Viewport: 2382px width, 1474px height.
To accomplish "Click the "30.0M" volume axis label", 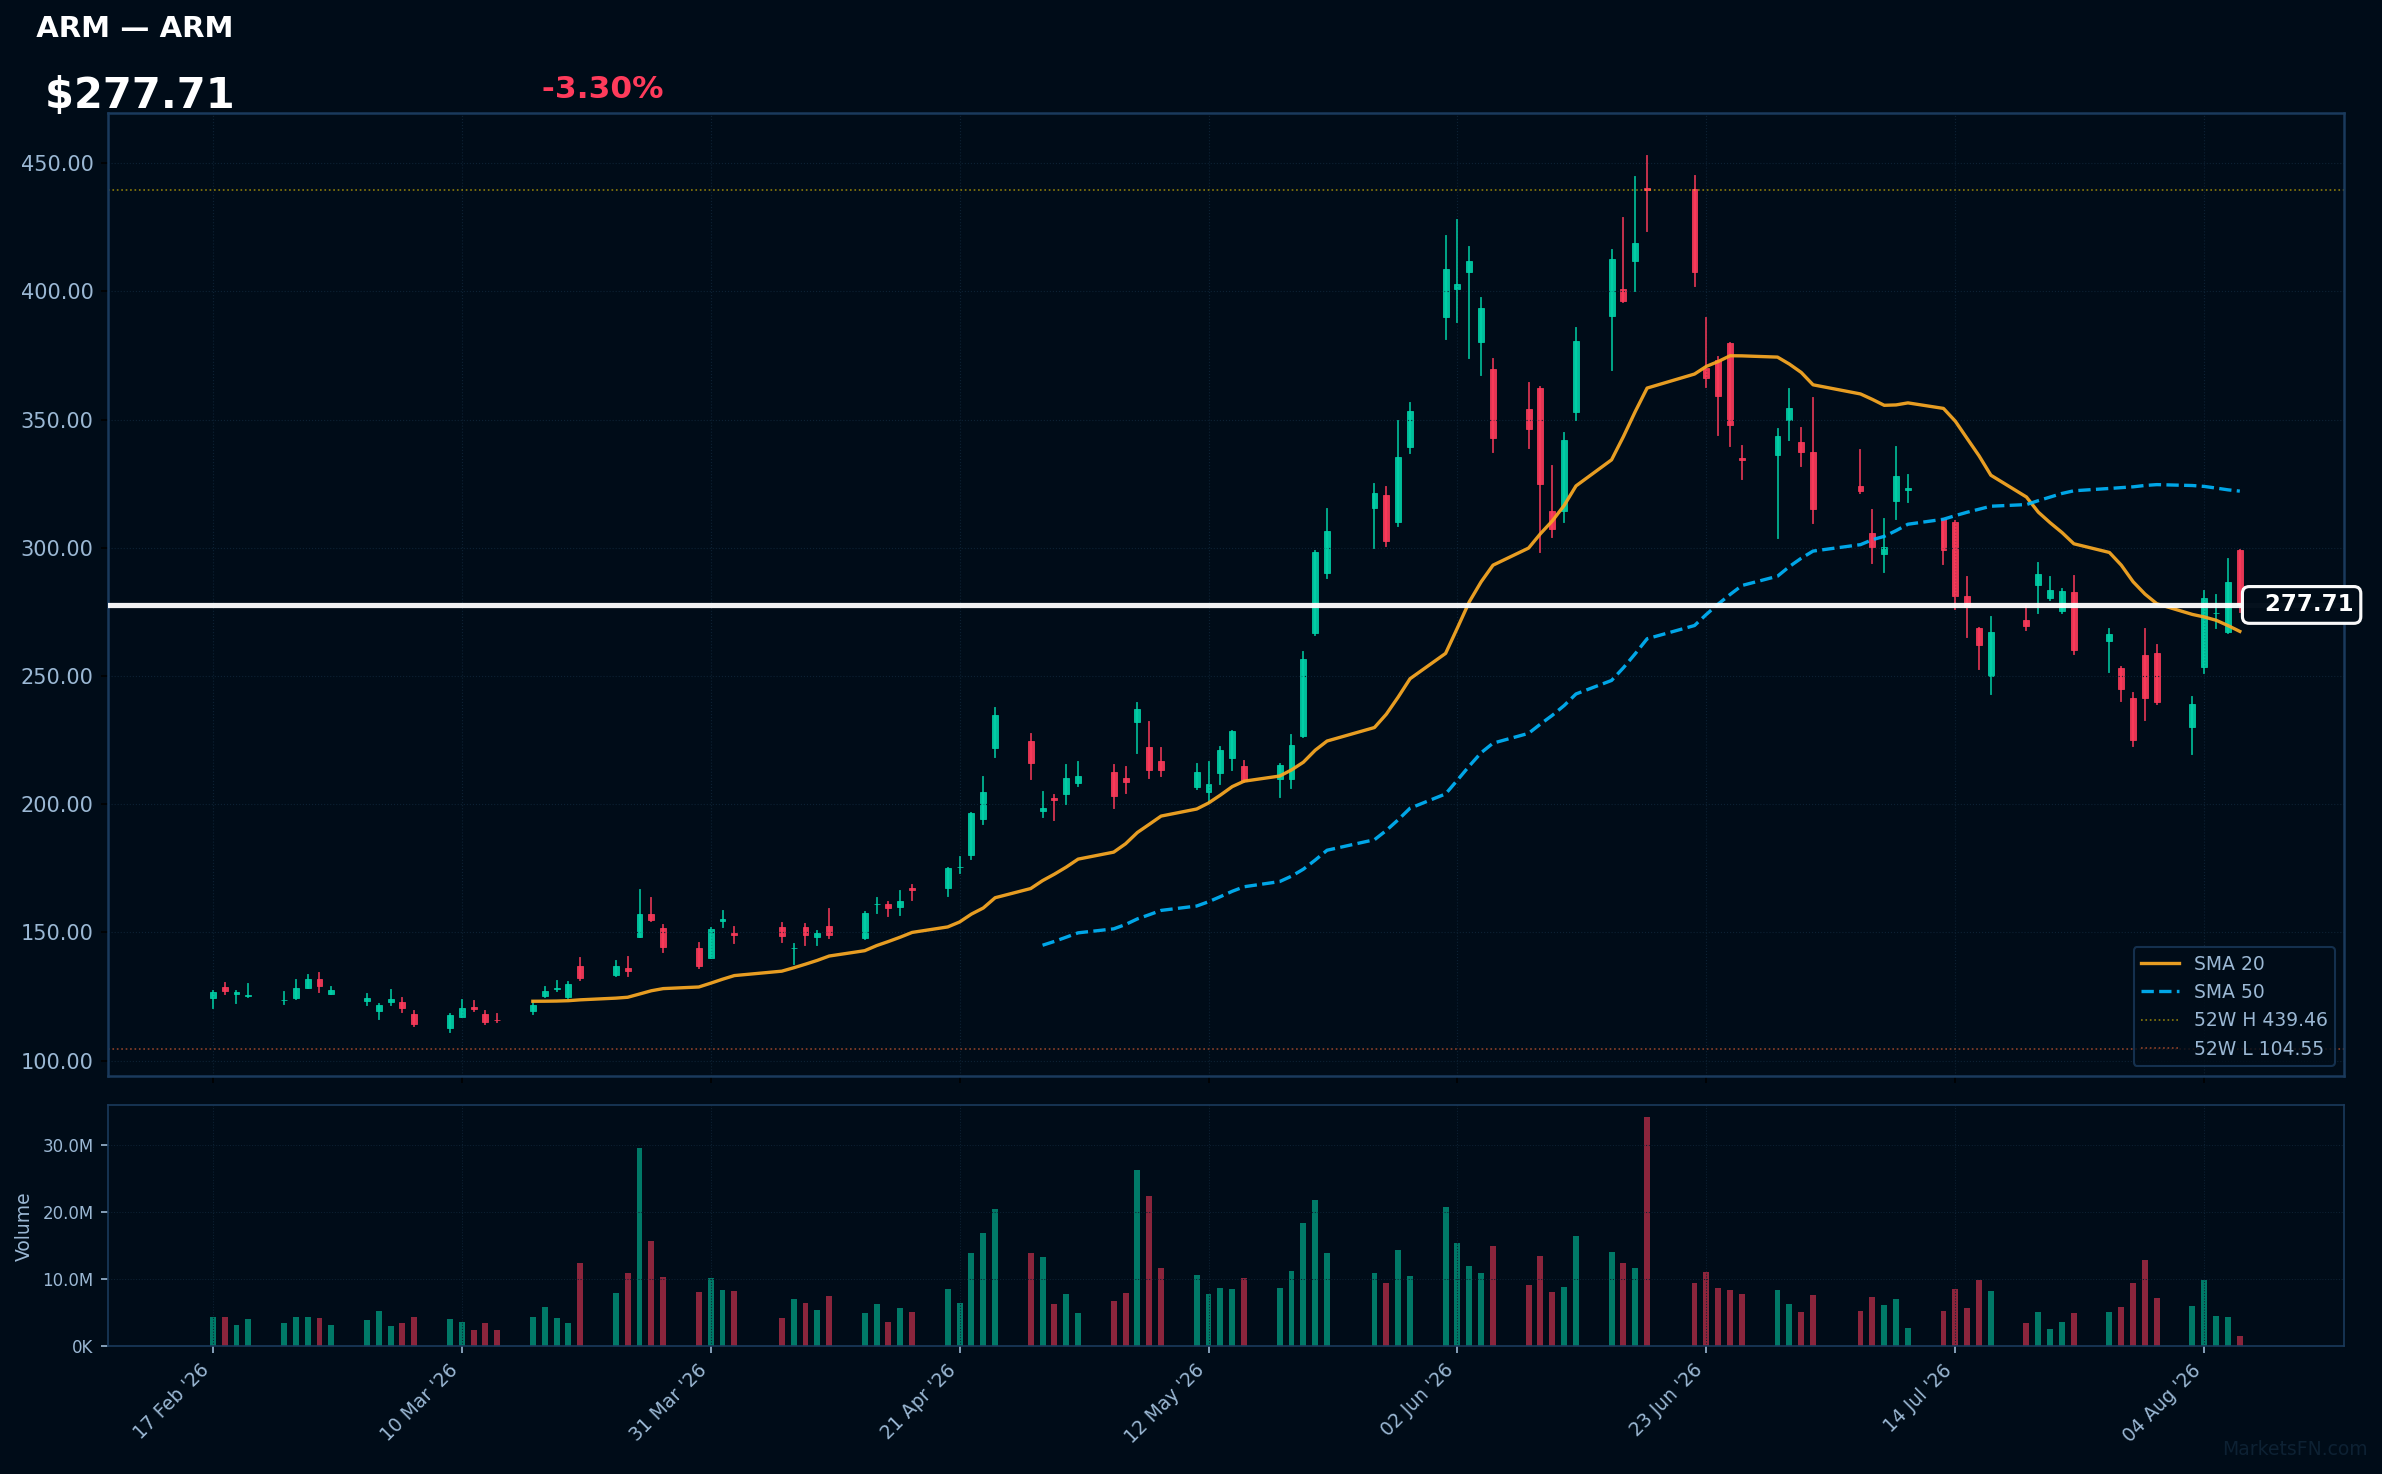I will [x=68, y=1146].
